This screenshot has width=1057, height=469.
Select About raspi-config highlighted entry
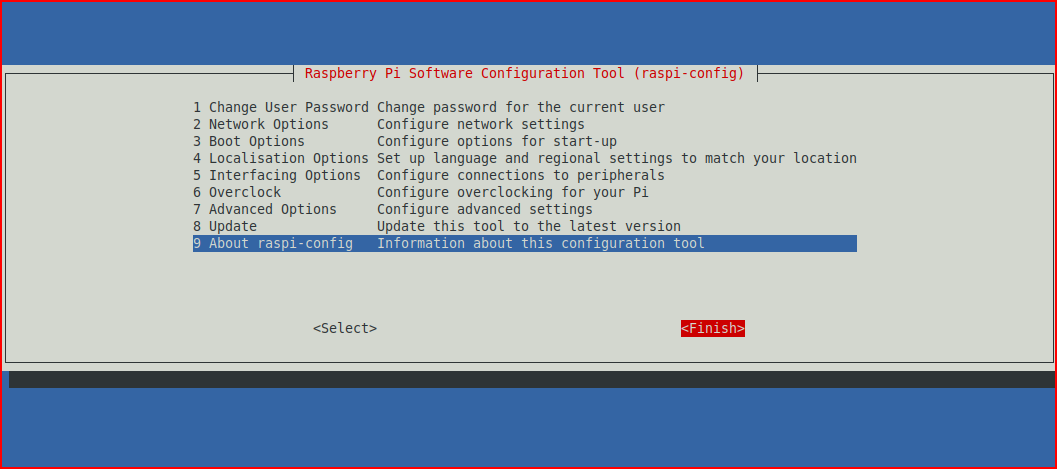tap(524, 243)
